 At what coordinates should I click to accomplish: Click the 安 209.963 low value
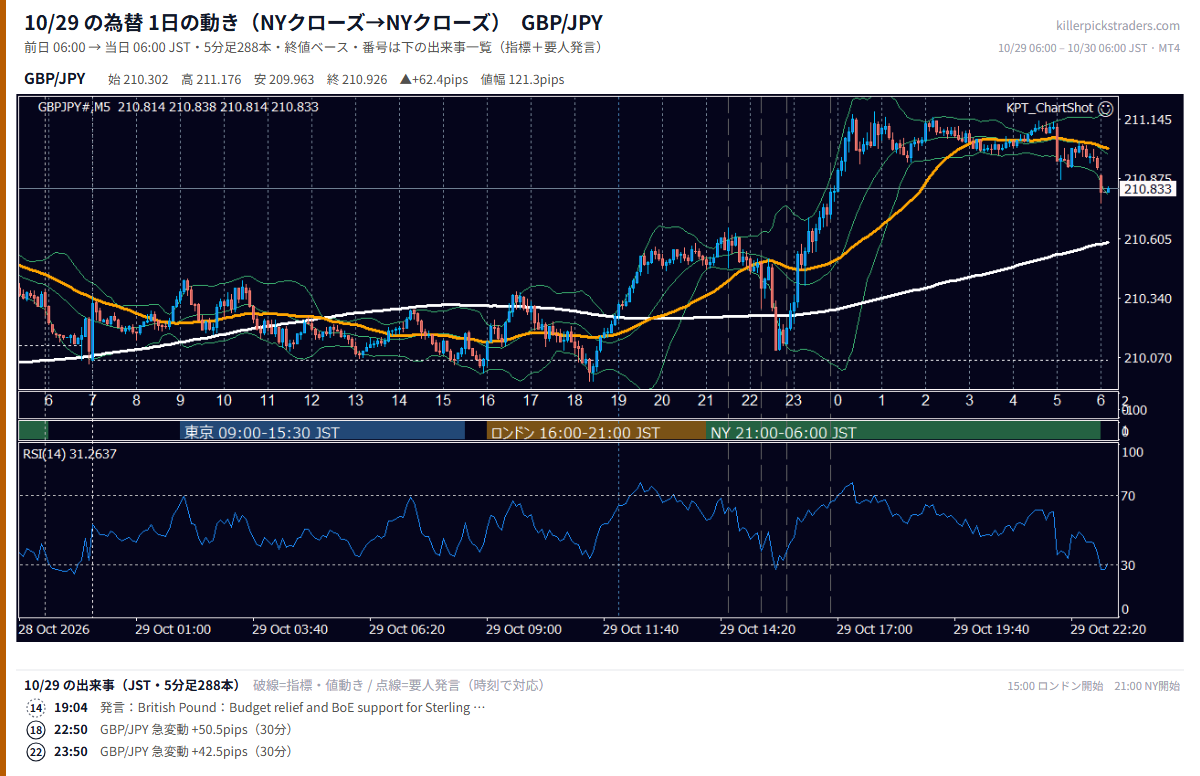284,79
